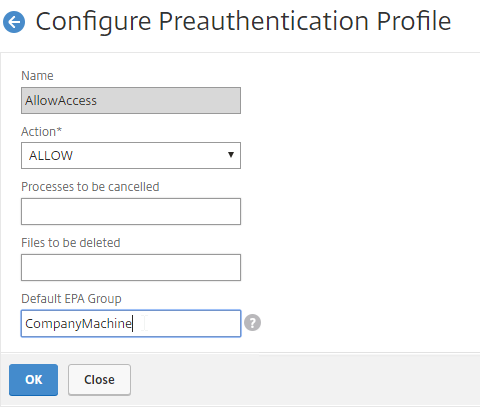Click the Name field label
Viewport: 480px width, 407px height.
point(37,76)
